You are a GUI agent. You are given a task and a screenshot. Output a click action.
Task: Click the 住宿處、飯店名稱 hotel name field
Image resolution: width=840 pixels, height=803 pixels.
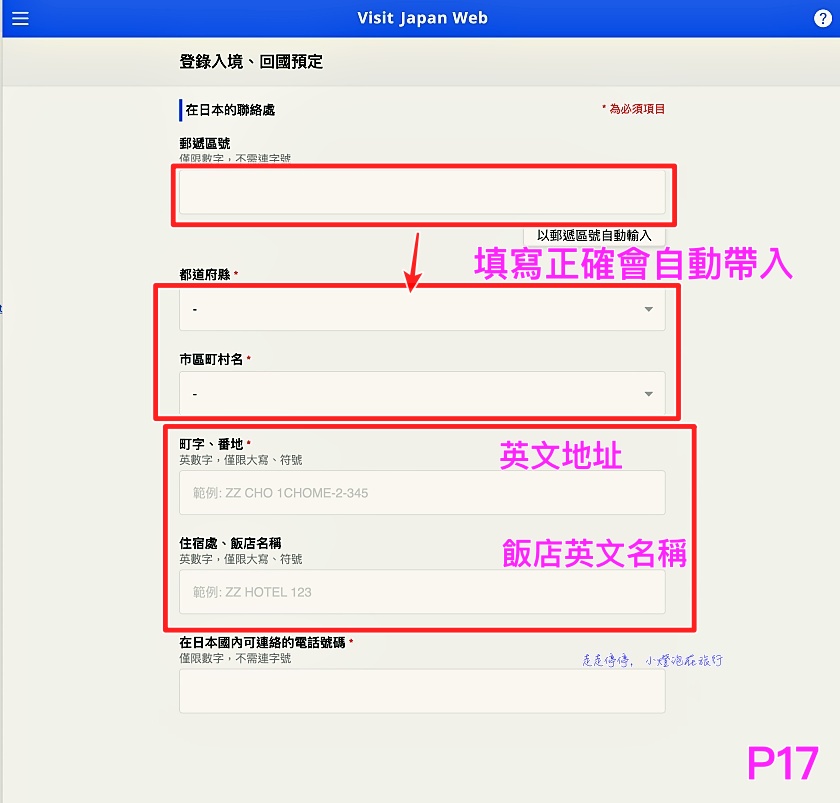(x=422, y=592)
